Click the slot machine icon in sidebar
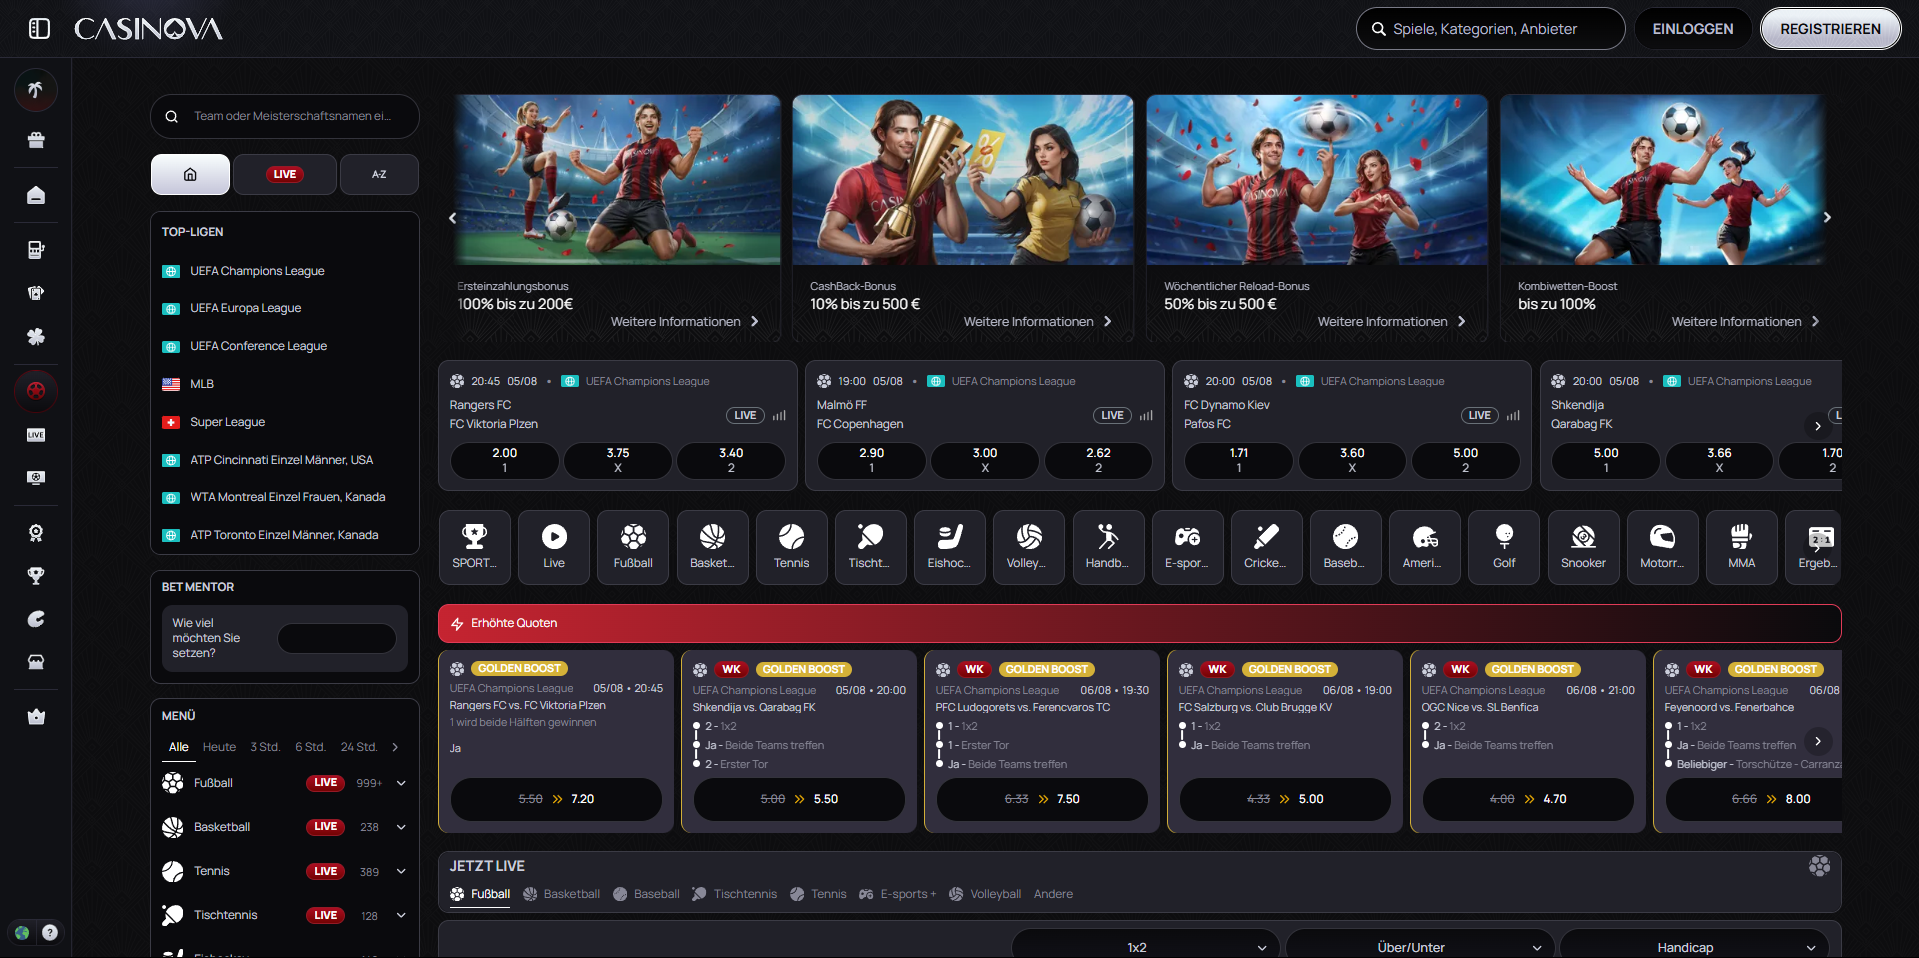The width and height of the screenshot is (1919, 958). pyautogui.click(x=36, y=250)
